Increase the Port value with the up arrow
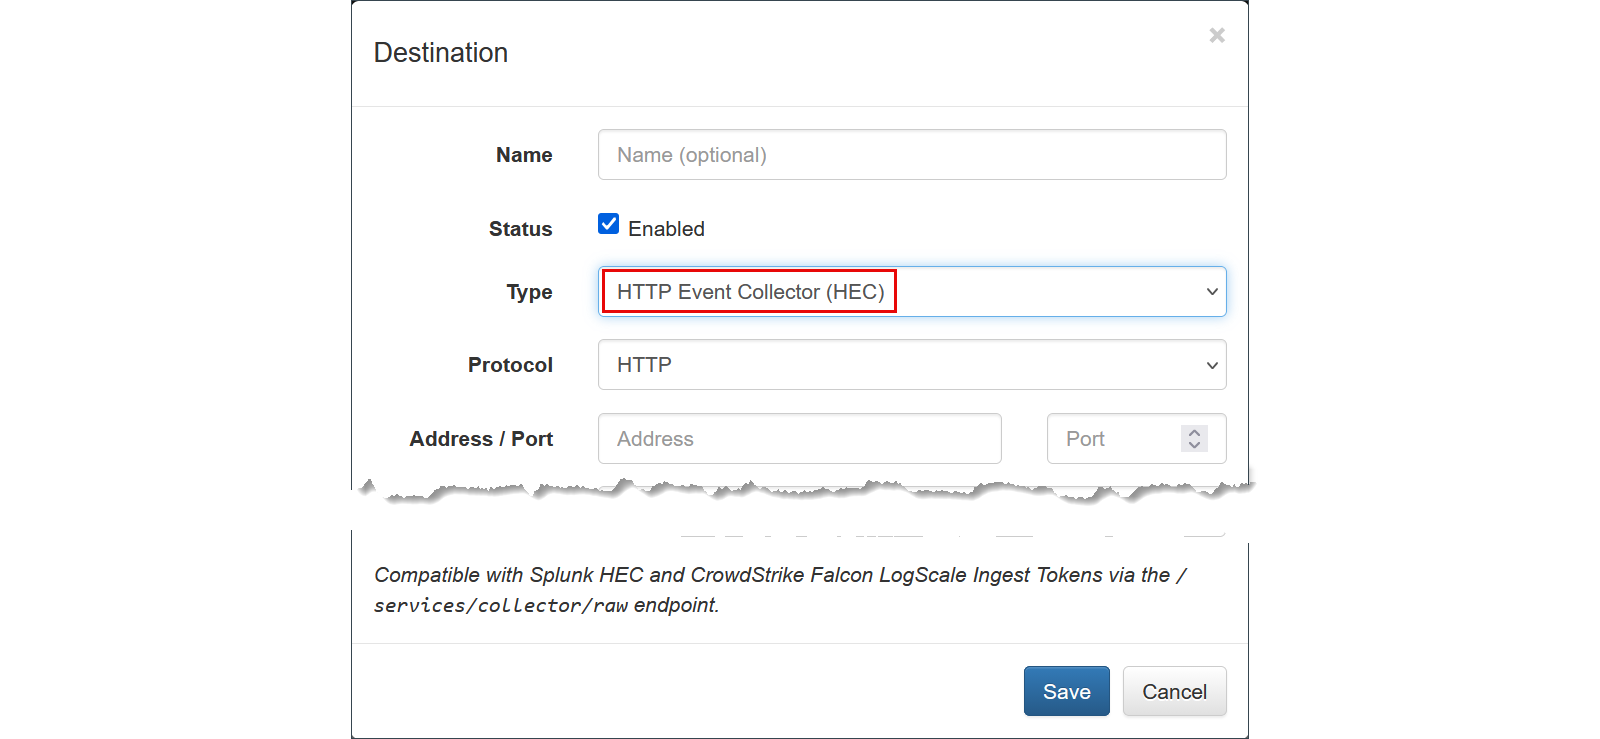 [1194, 433]
